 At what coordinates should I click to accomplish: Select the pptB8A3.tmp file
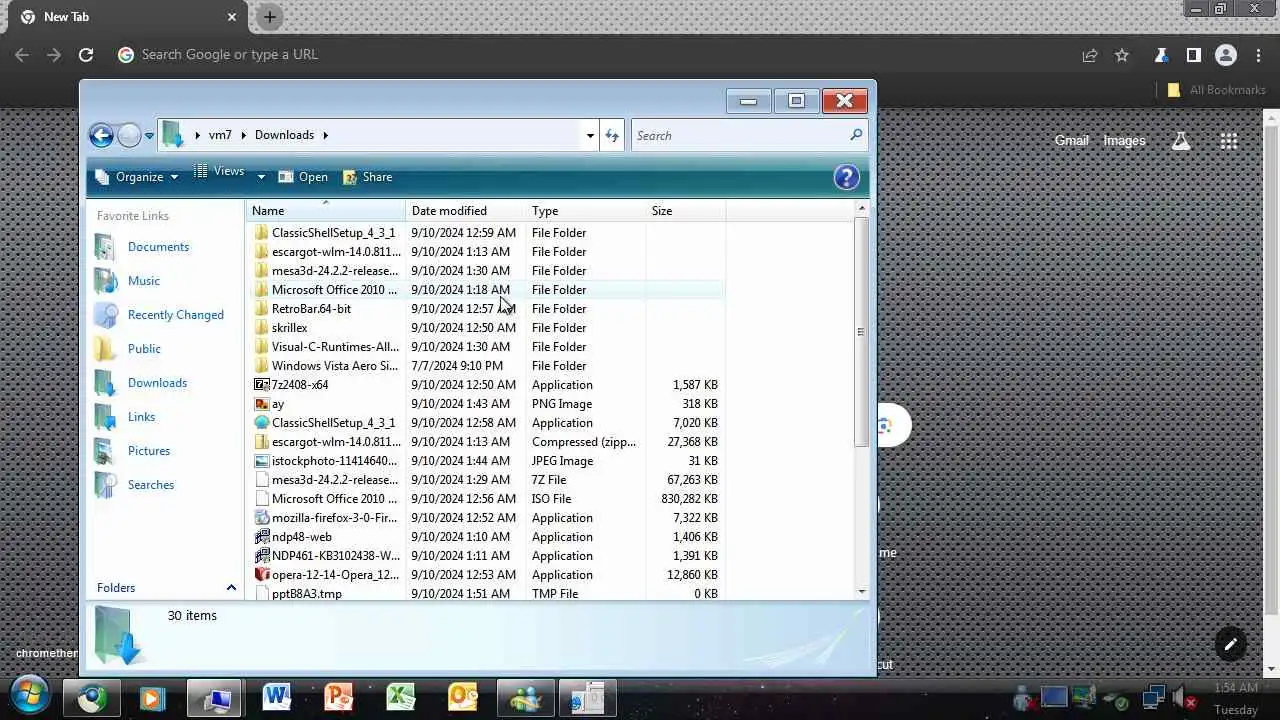(x=306, y=594)
